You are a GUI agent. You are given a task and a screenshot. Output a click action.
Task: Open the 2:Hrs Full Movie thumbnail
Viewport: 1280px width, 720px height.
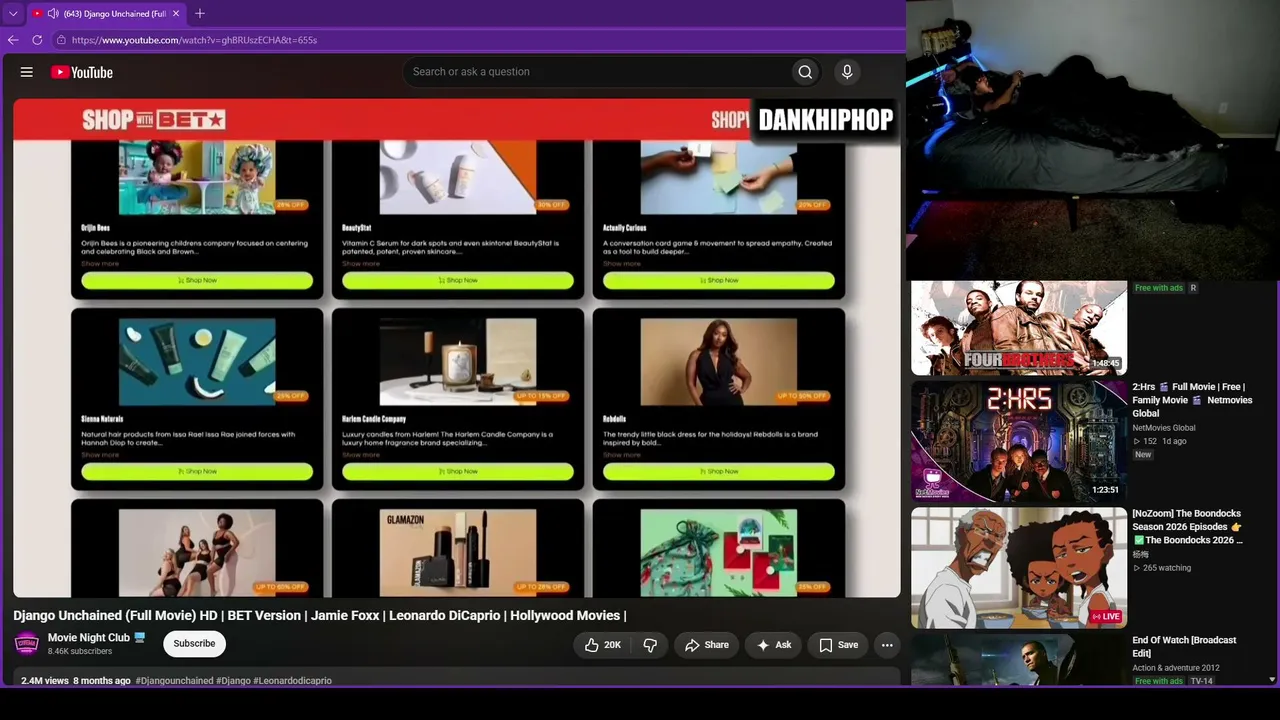1019,441
